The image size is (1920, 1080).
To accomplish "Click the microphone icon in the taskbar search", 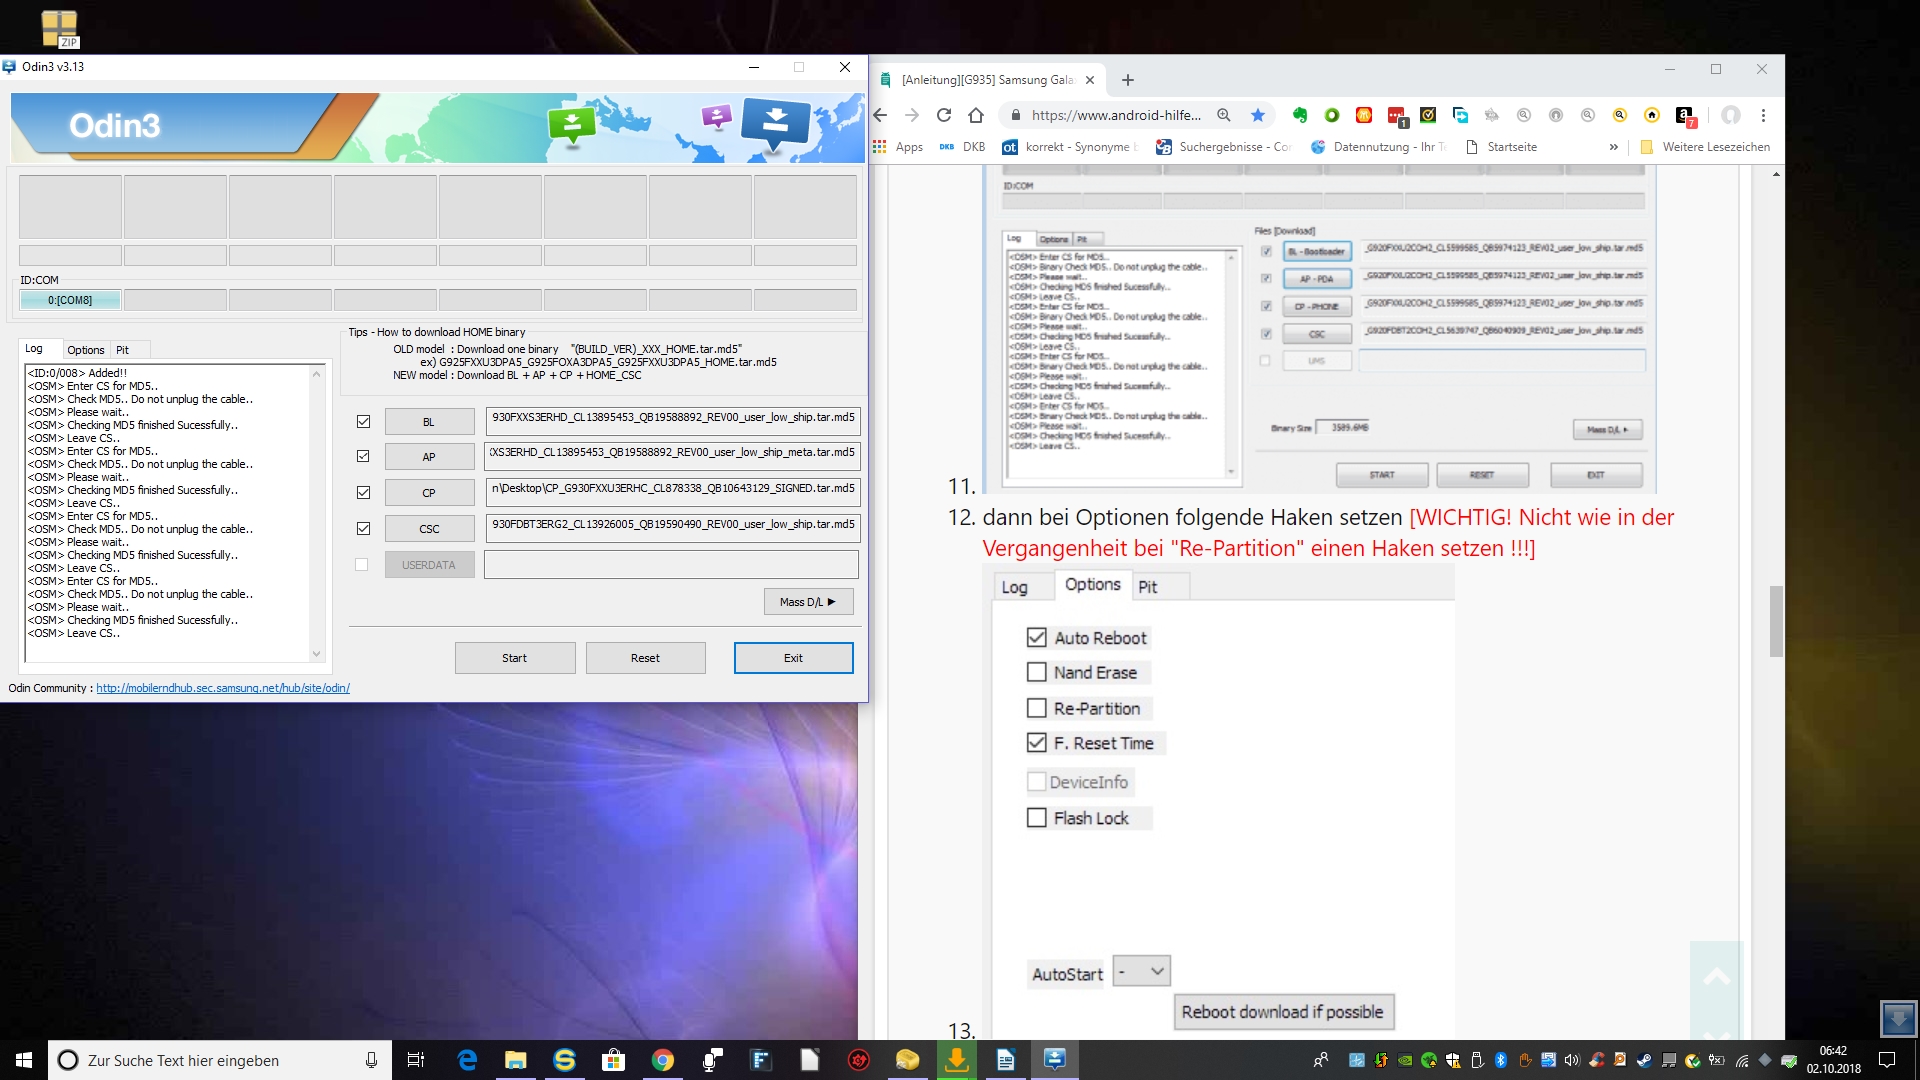I will [371, 1060].
